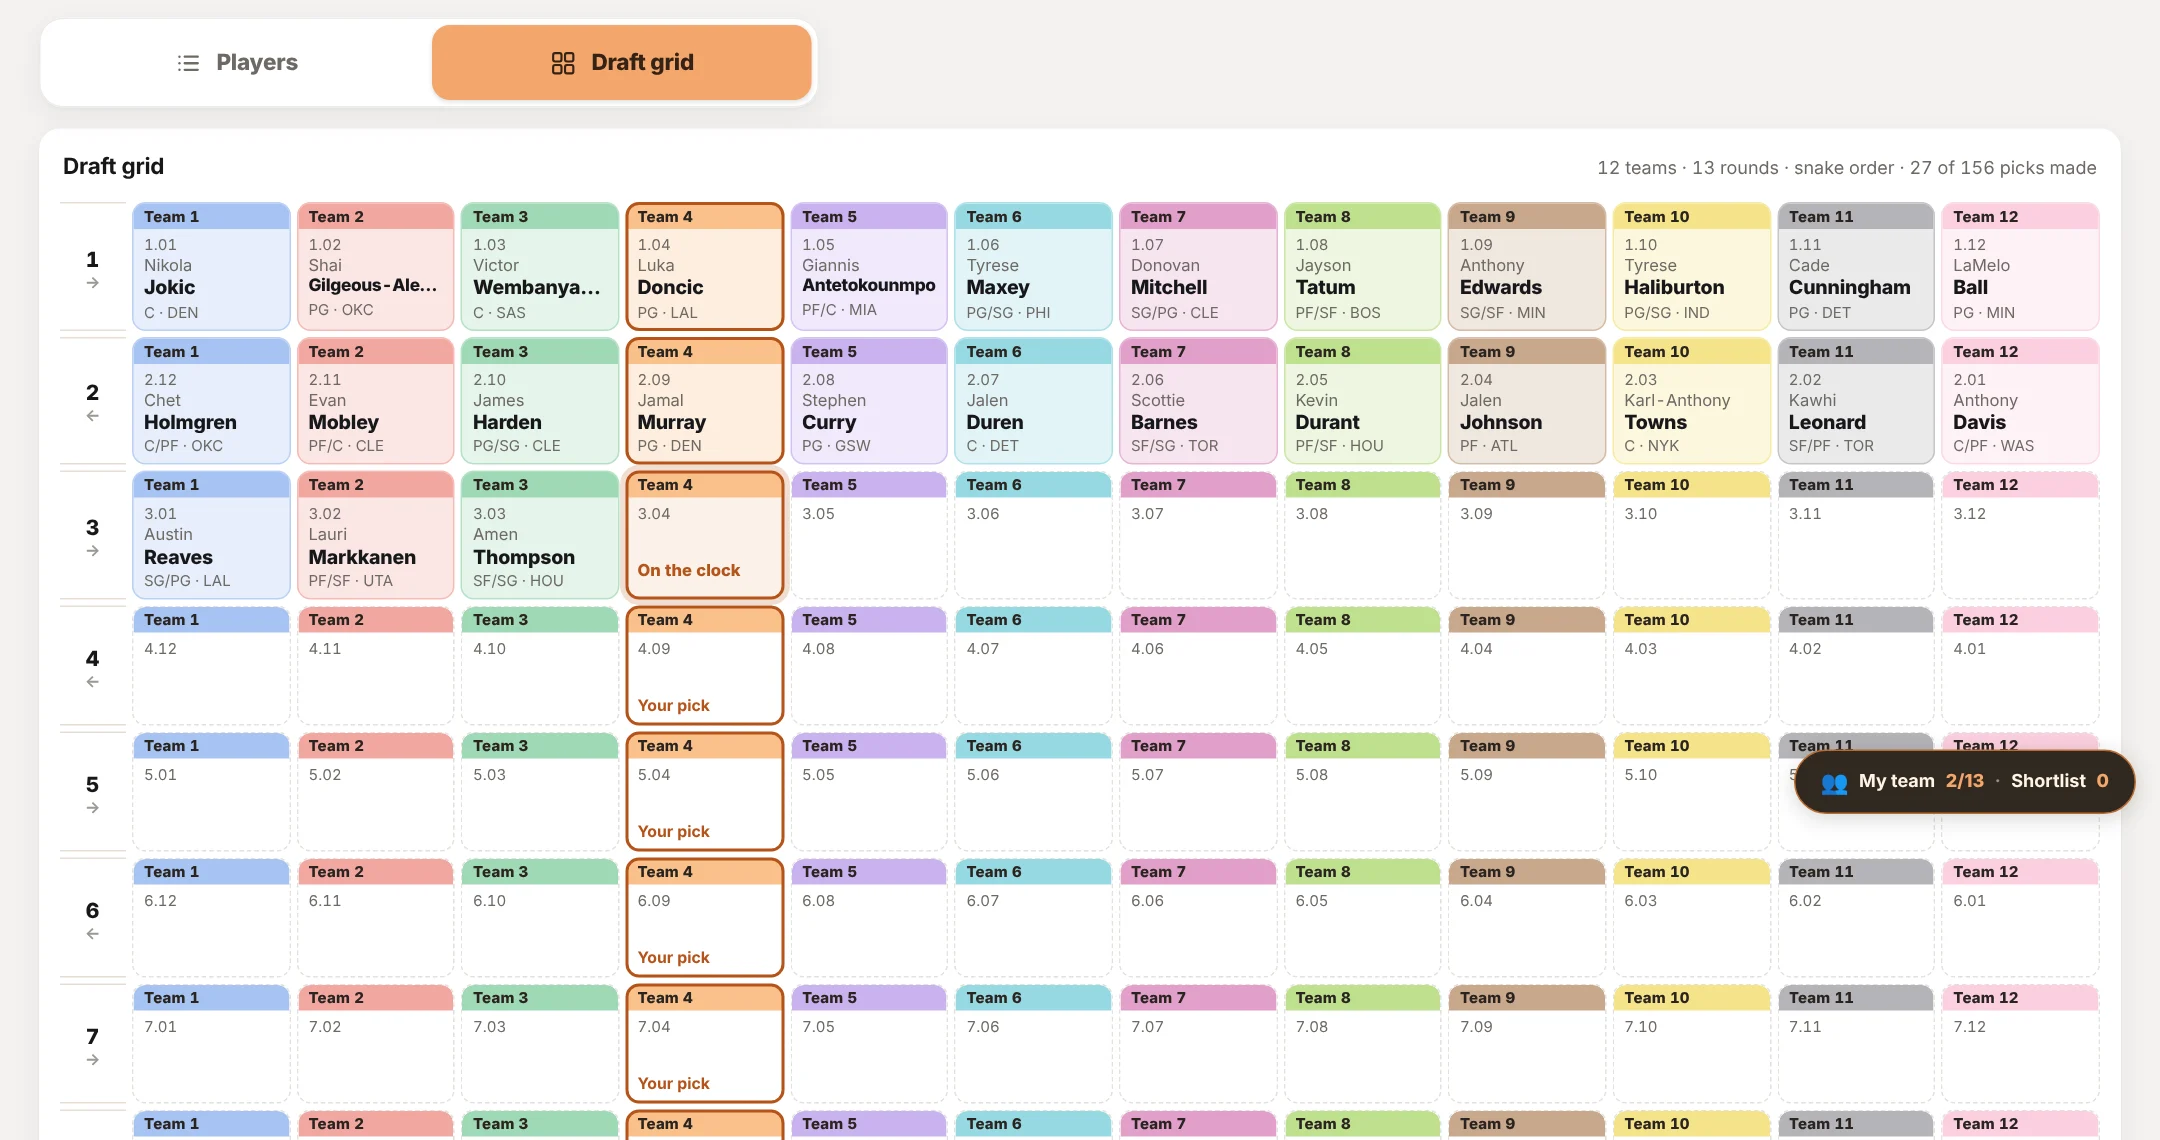Click empty pick slot 7.12

pos(2020,1043)
